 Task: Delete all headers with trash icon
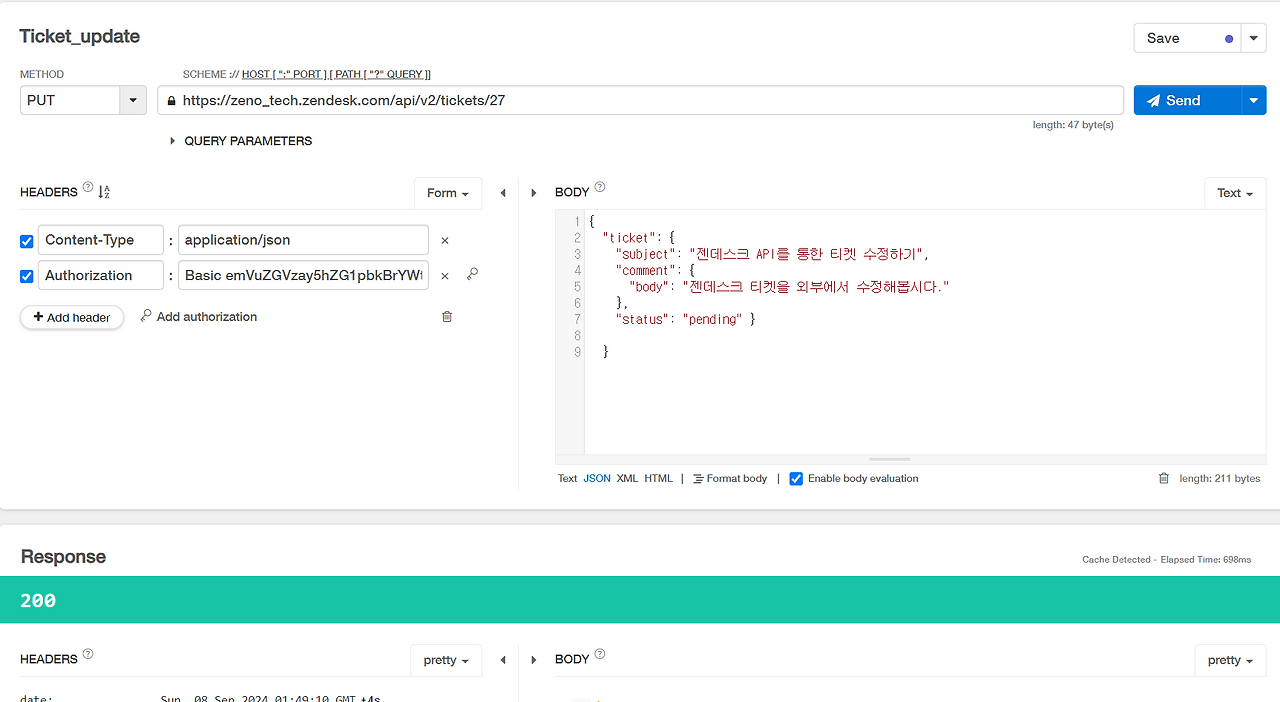click(x=447, y=316)
